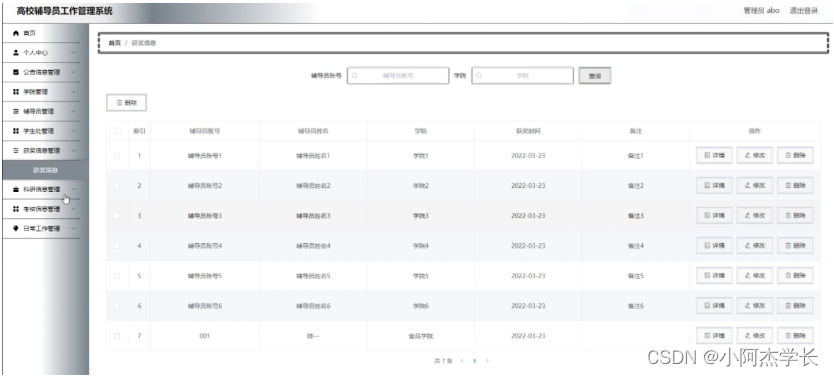Click the 退出登录 link
The image size is (834, 376).
pos(803,11)
